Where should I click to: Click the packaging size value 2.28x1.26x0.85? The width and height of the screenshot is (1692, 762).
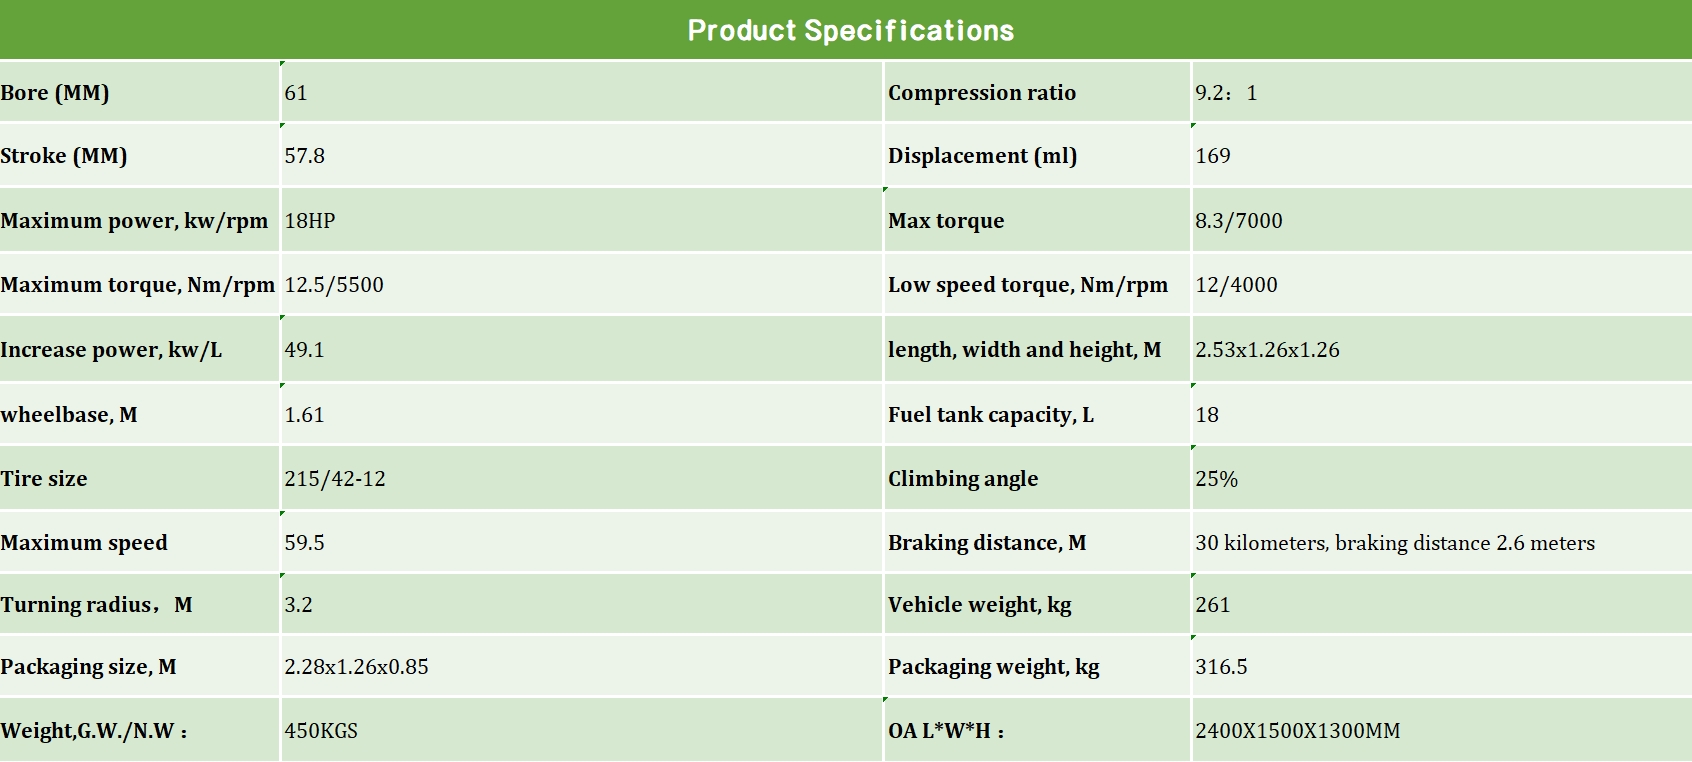pos(356,667)
